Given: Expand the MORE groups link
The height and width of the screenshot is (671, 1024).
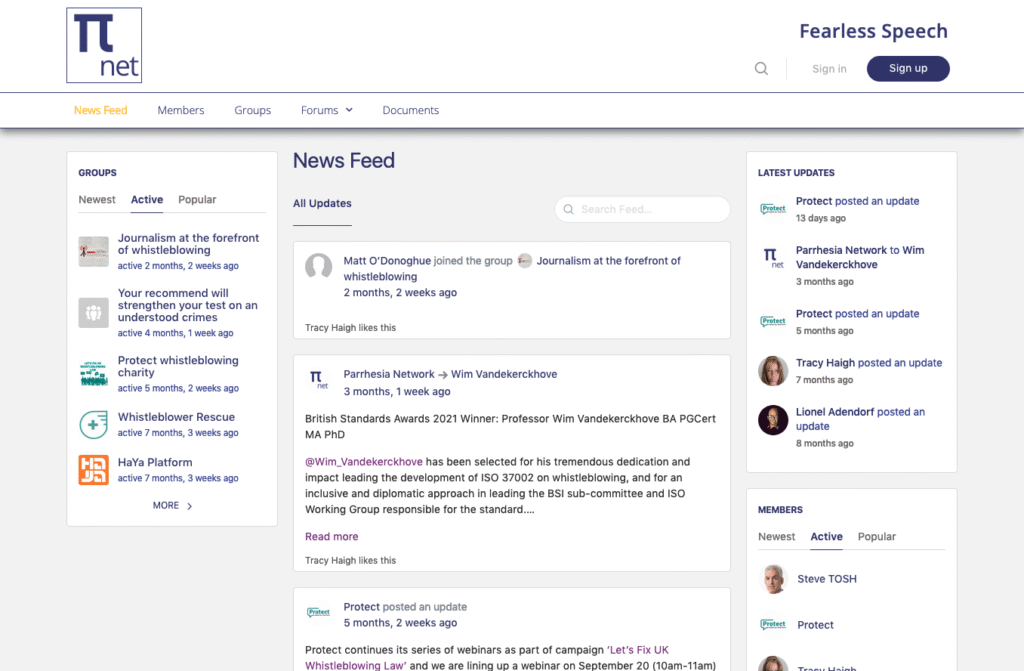Looking at the screenshot, I should [172, 506].
